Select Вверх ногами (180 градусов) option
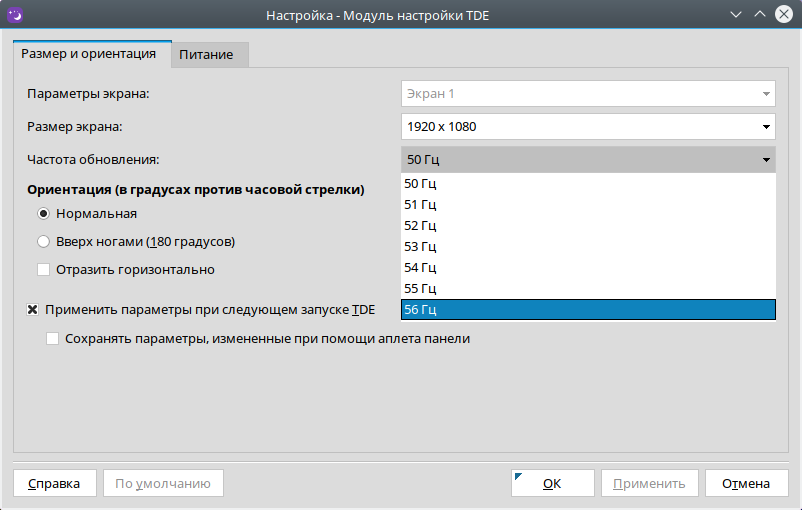 click(x=44, y=241)
